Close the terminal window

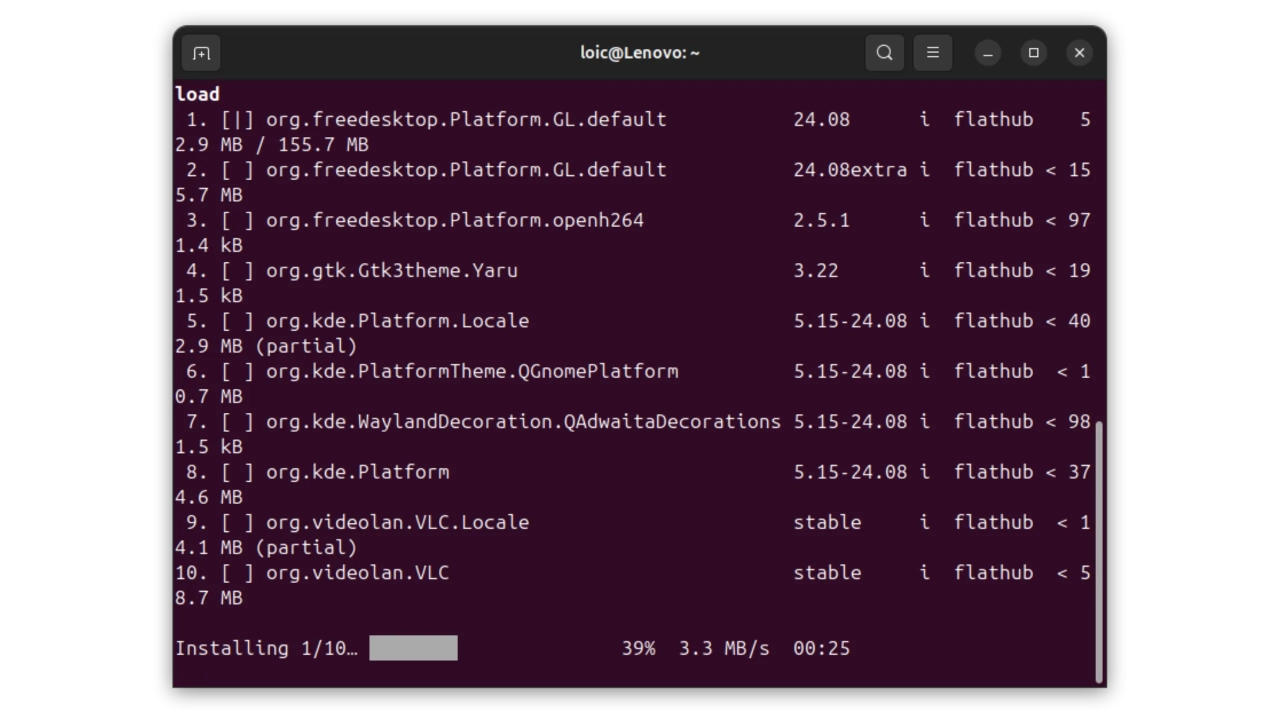click(x=1079, y=53)
